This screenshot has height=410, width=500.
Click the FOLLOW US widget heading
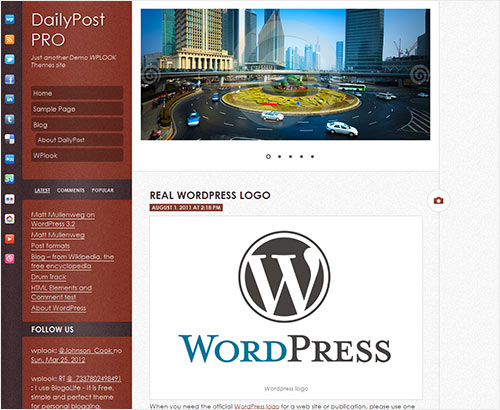[x=52, y=329]
